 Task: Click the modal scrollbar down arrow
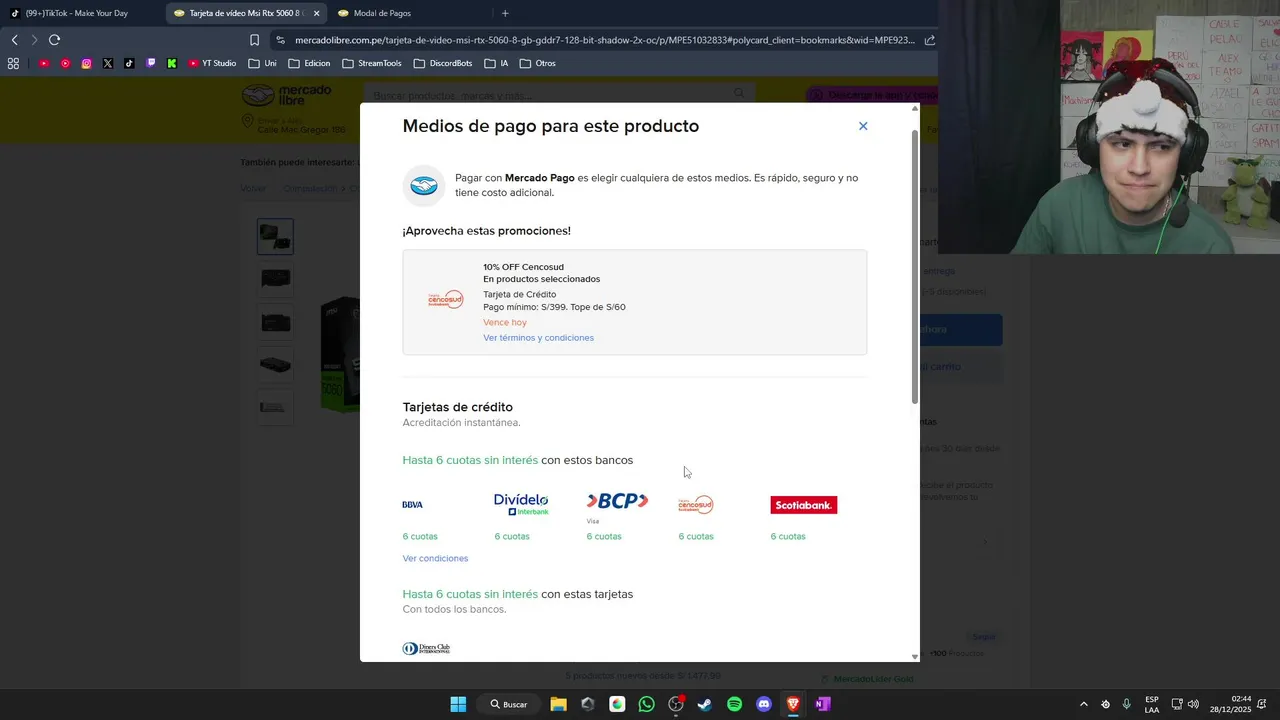915,657
